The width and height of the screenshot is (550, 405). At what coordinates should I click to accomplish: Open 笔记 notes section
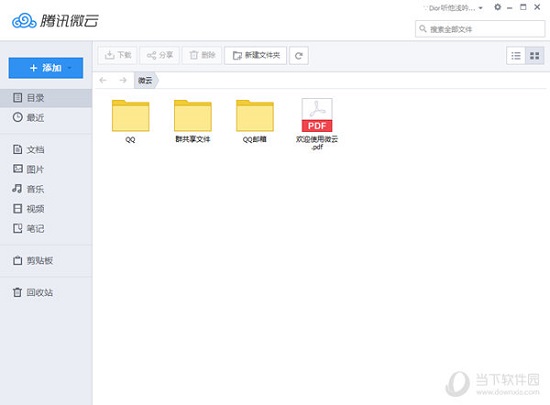click(x=46, y=229)
